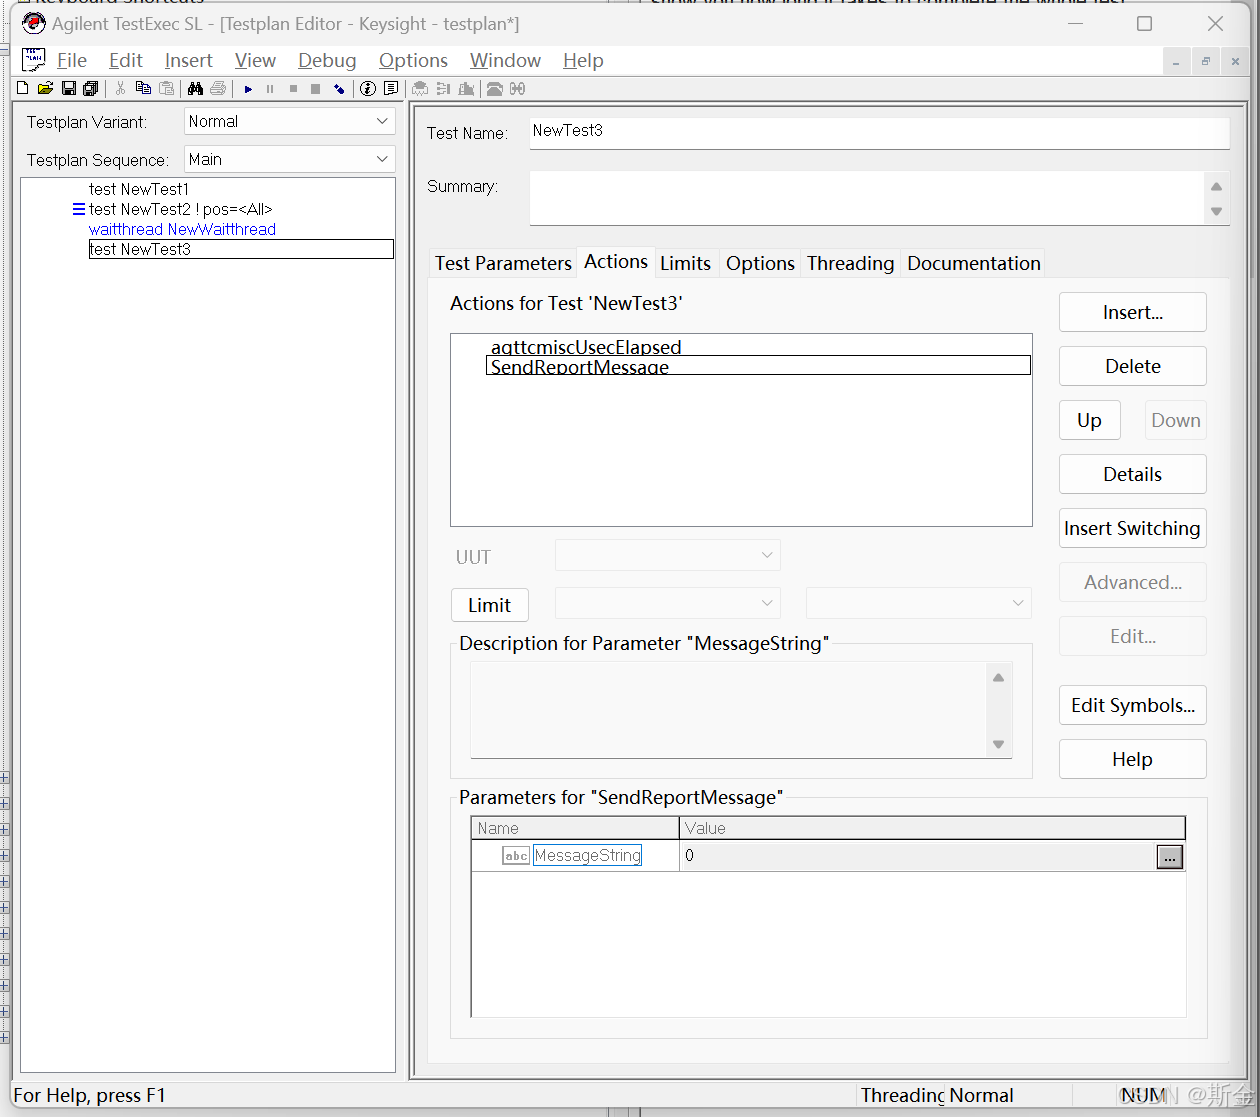Open the first dropdown beside Limit button
1260x1117 pixels.
pyautogui.click(x=668, y=603)
